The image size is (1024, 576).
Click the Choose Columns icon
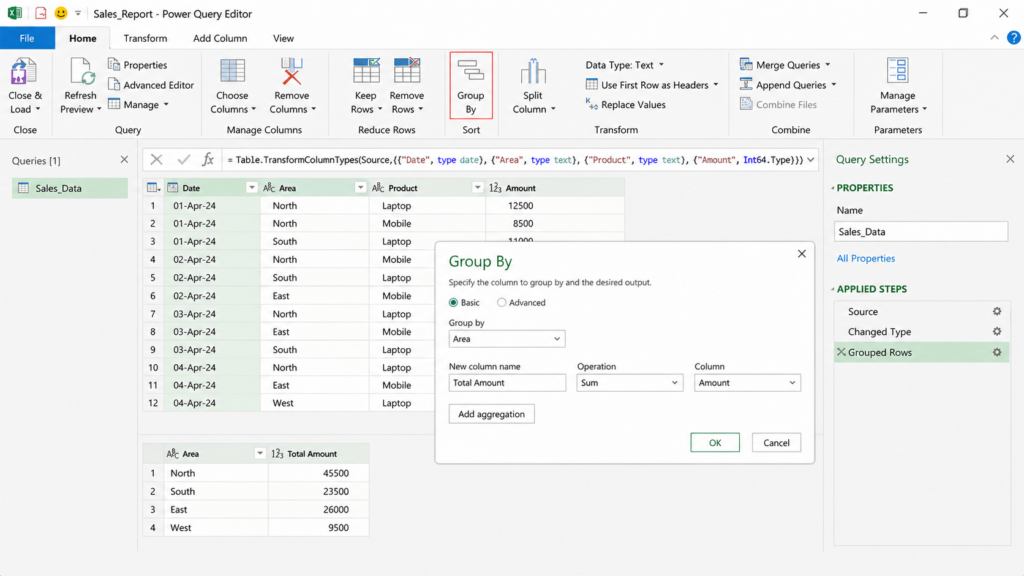(232, 71)
